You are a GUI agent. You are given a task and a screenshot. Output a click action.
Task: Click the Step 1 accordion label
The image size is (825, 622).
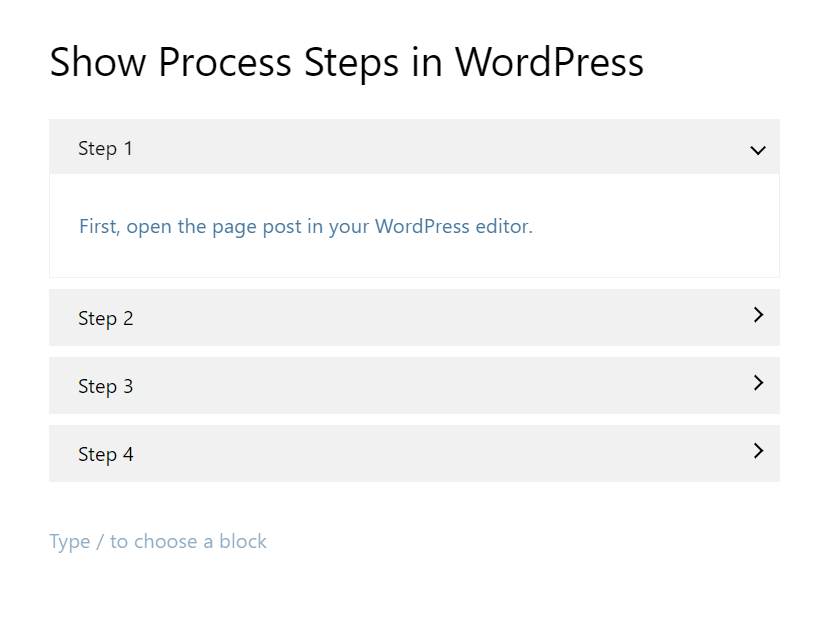point(105,149)
